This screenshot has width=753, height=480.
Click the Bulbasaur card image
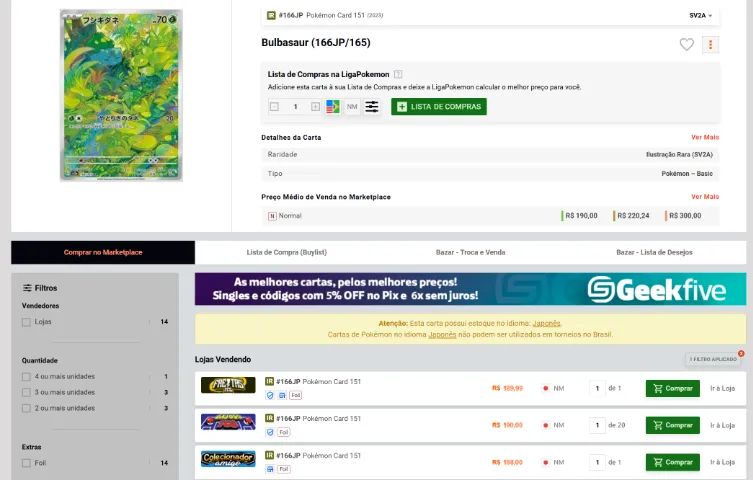click(121, 95)
